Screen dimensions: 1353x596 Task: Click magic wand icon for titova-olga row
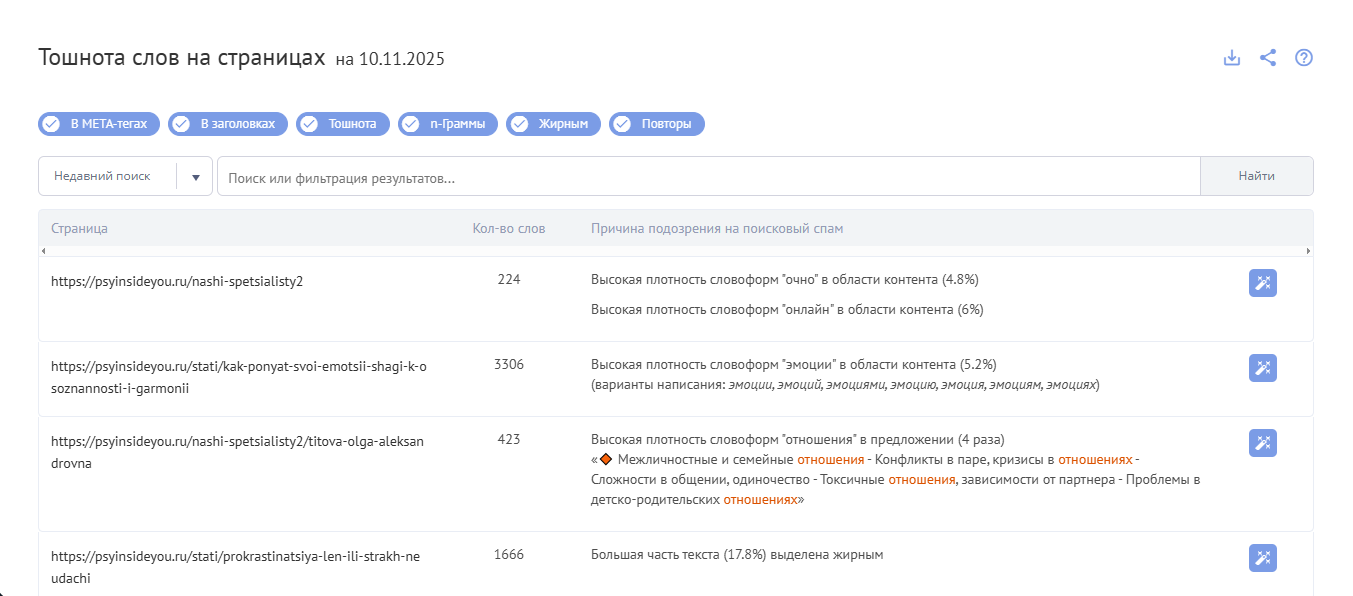(x=1263, y=443)
